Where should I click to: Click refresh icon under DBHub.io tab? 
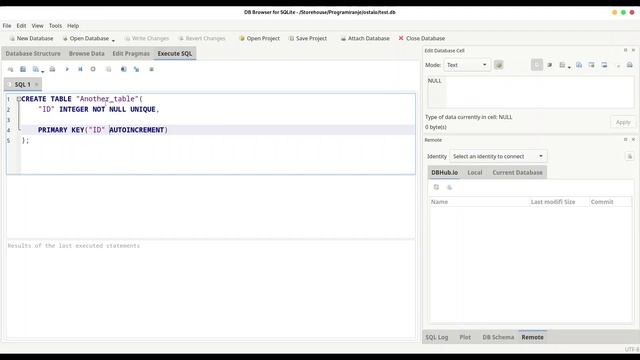436,187
